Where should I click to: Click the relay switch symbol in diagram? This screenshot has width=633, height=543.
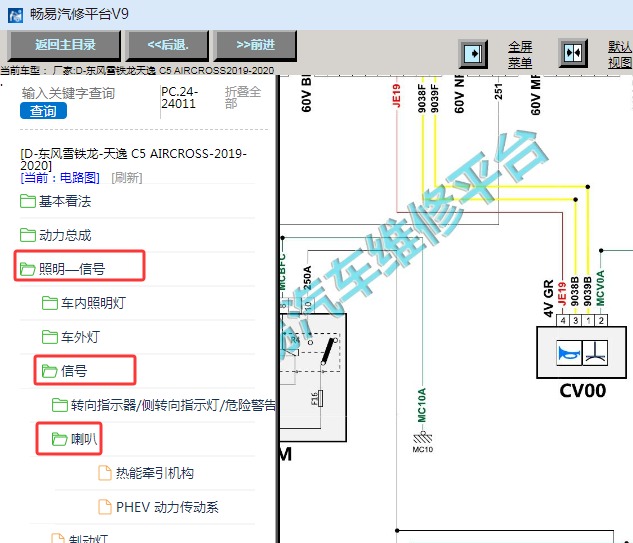coord(328,351)
